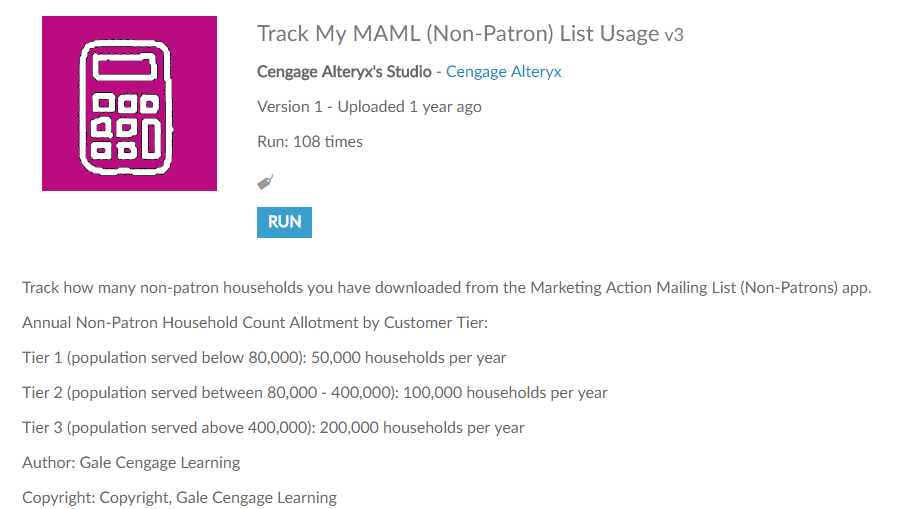The width and height of the screenshot is (900, 509).
Task: Select the Cengage Alteryx's Studio bold text
Action: (344, 72)
